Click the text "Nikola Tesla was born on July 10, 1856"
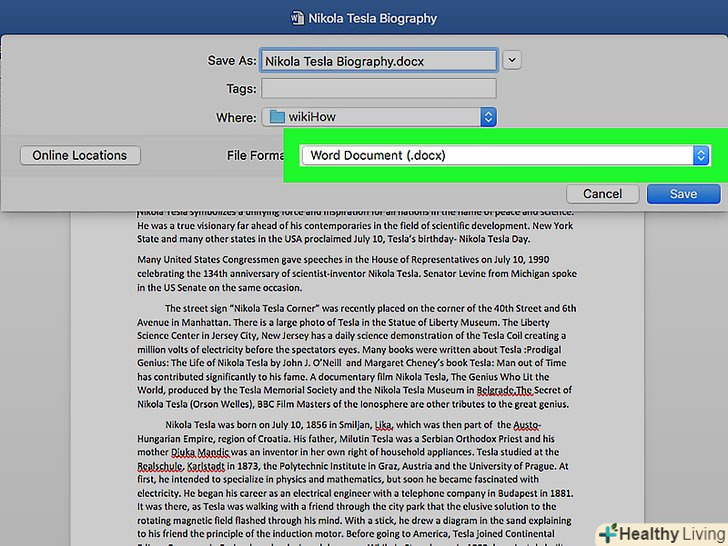Screen dimensions: 728x546 246,424
